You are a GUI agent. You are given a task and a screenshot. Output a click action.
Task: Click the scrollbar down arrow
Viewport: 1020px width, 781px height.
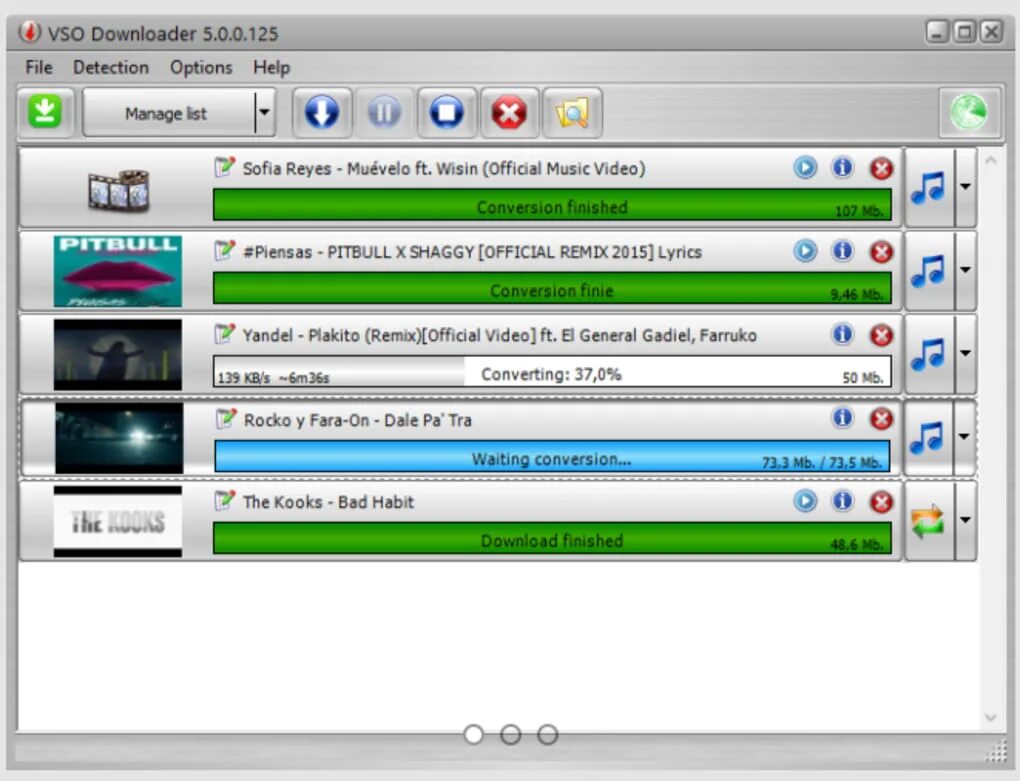point(991,717)
